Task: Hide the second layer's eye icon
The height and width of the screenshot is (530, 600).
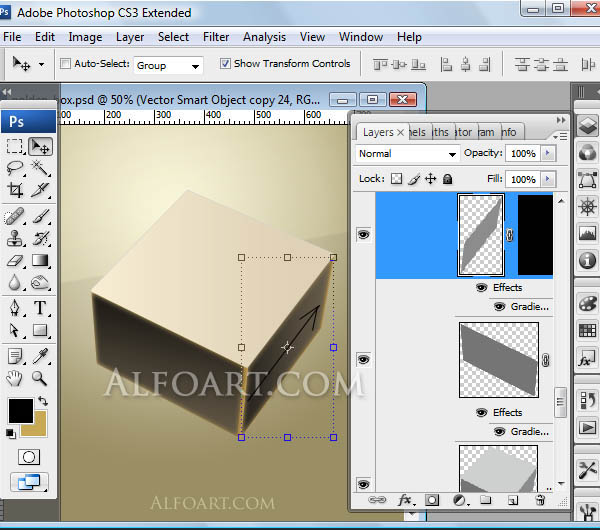Action: point(364,359)
